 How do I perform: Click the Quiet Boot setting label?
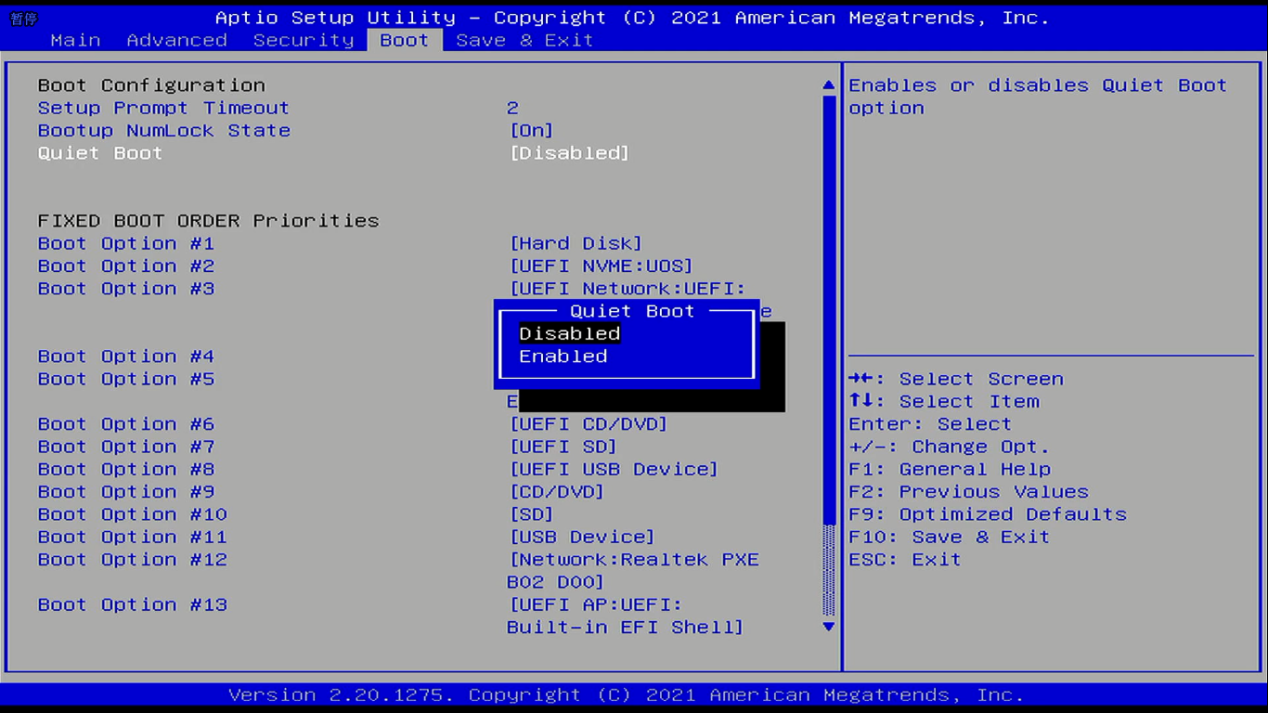tap(100, 154)
